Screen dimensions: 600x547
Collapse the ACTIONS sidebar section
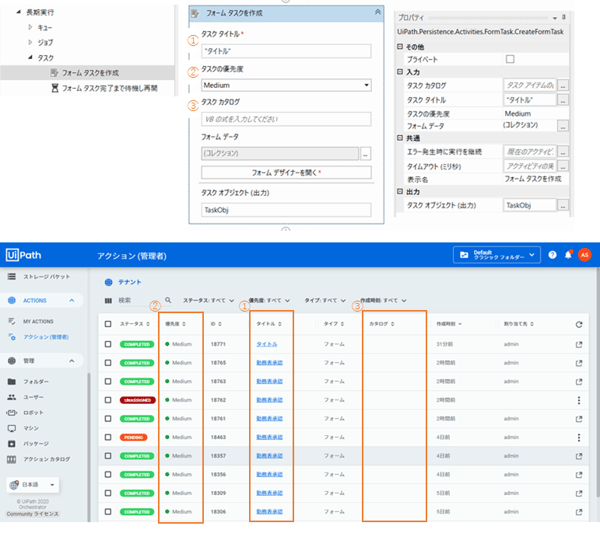coord(72,300)
